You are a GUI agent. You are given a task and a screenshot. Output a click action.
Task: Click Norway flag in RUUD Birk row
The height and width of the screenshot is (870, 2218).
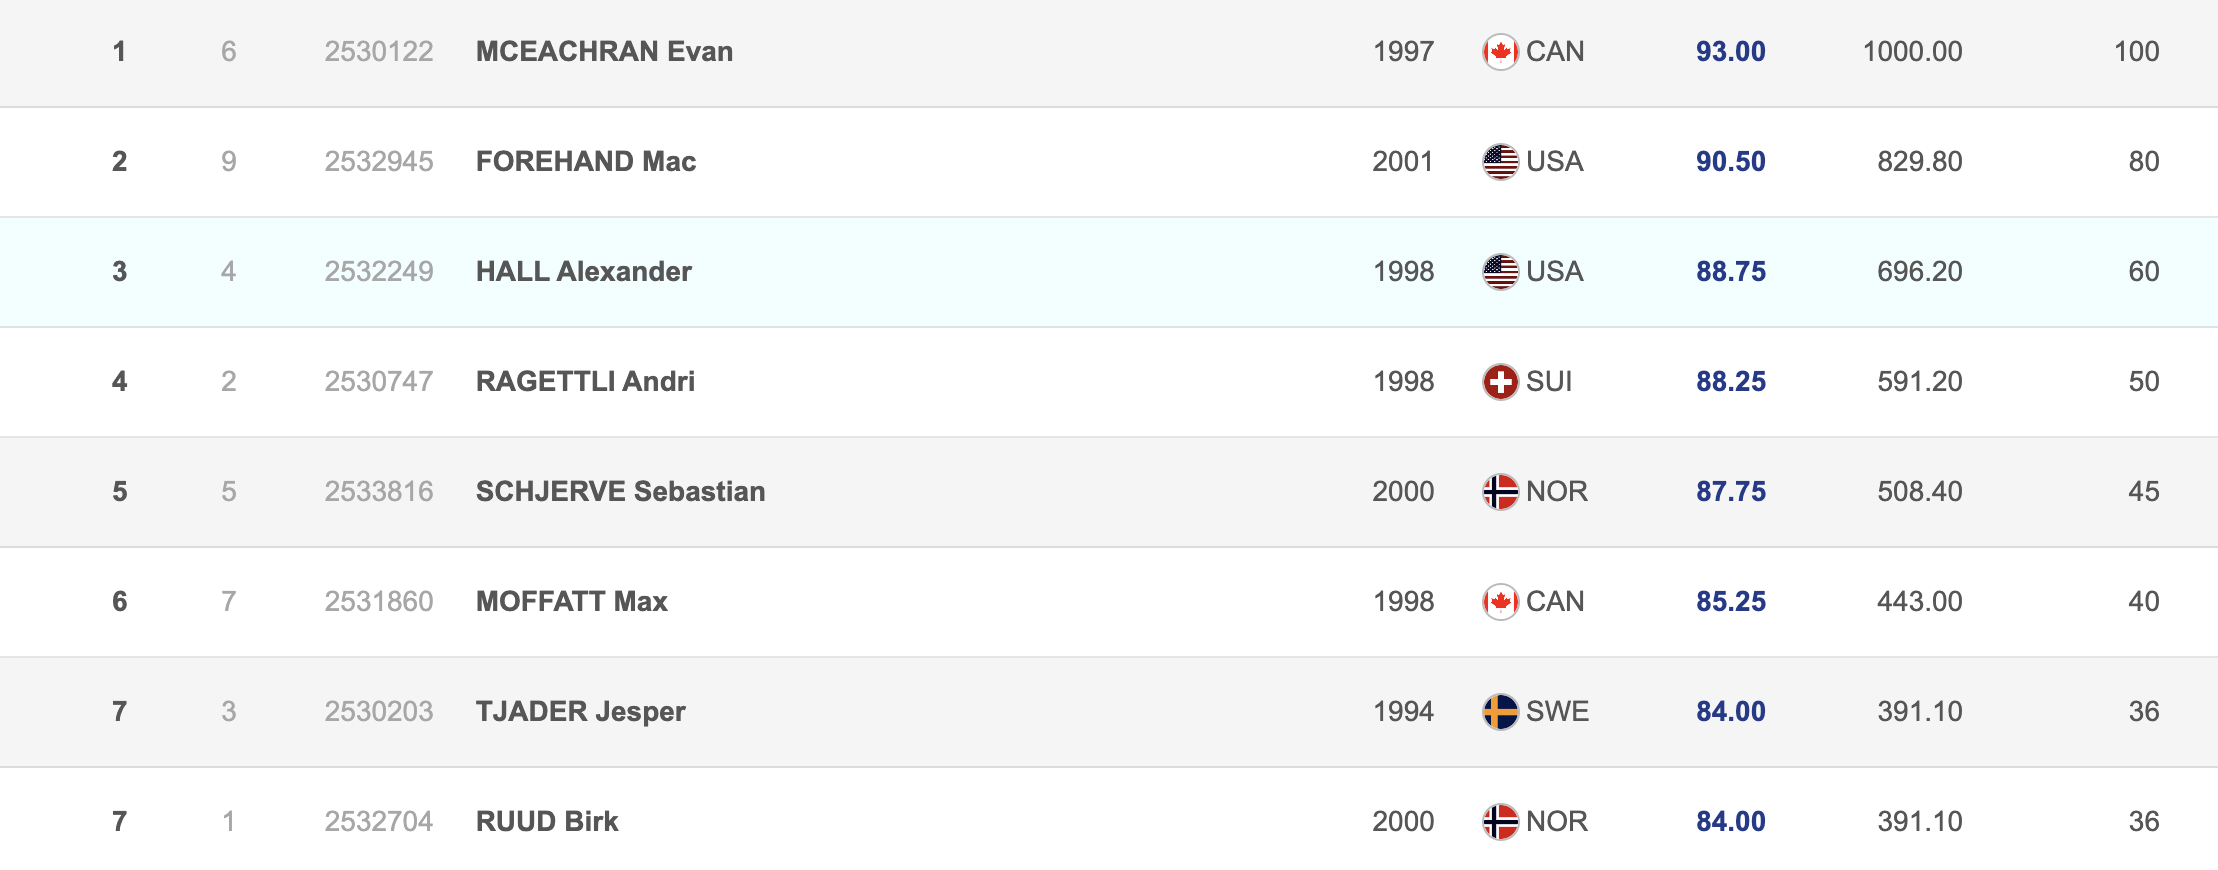click(1500, 822)
